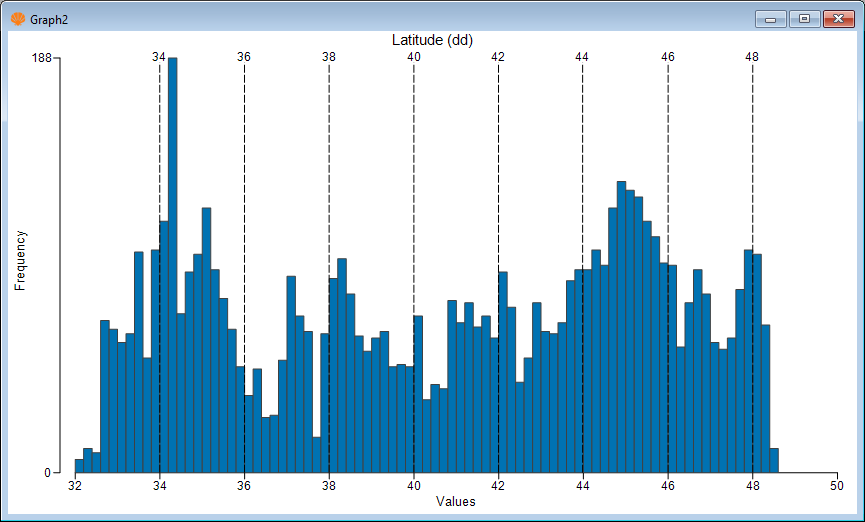Click the bottom x-axis tick label 42
The height and width of the screenshot is (522, 865).
pyautogui.click(x=498, y=486)
